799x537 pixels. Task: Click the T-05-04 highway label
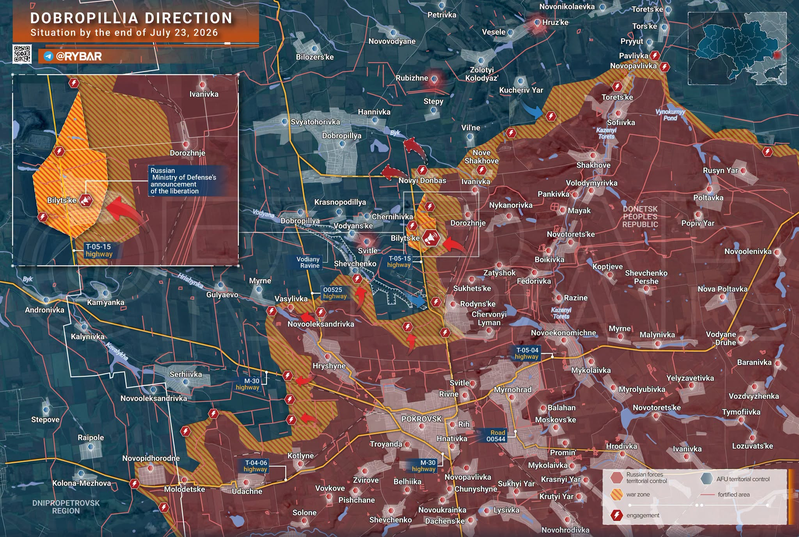point(526,353)
